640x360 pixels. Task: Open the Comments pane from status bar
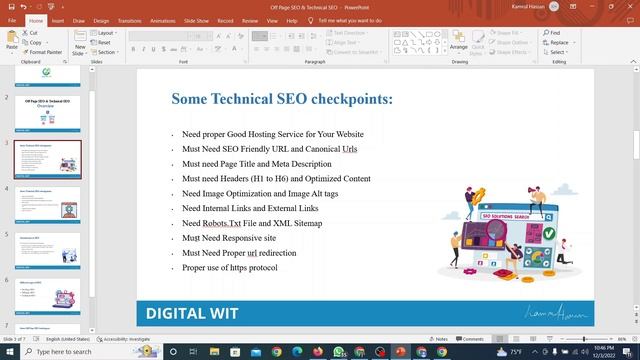pyautogui.click(x=470, y=339)
